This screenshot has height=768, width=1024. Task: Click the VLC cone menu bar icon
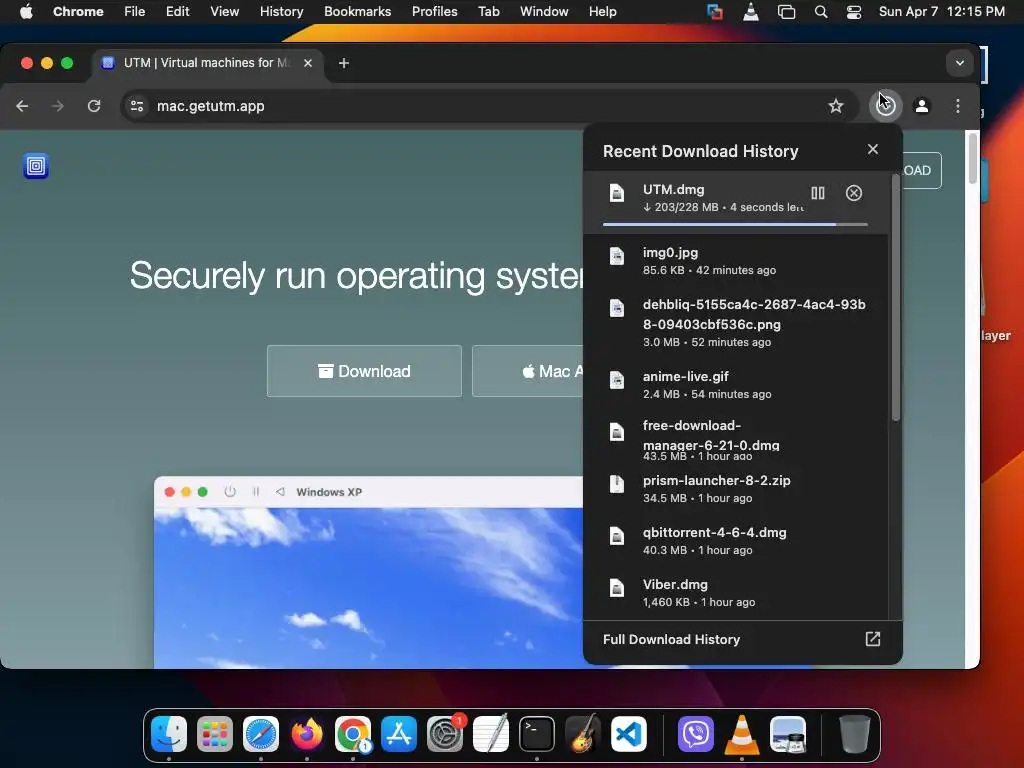click(x=751, y=11)
